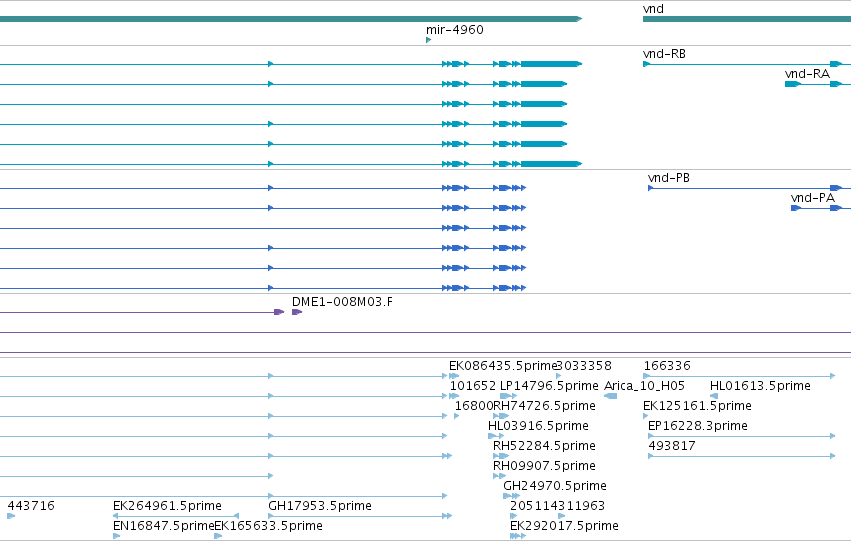Screen dimensions: 851x541
Task: Click the vnd-PA first coding block
Action: tap(796, 208)
